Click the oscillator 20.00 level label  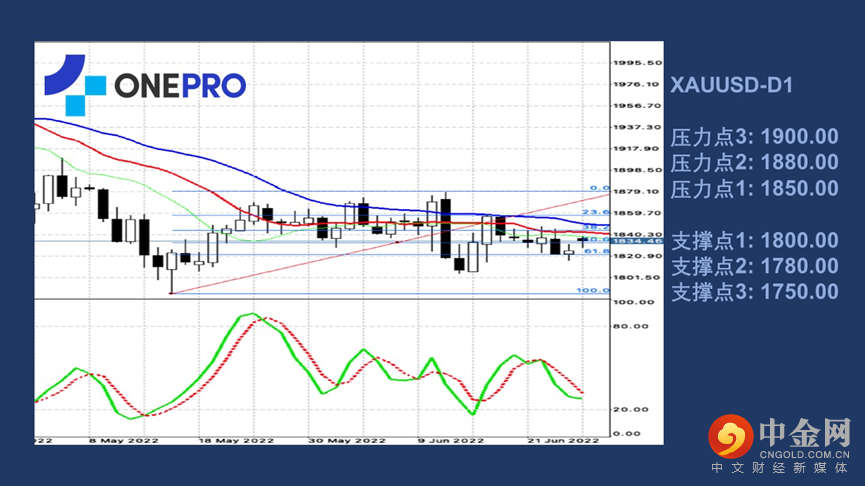[631, 409]
